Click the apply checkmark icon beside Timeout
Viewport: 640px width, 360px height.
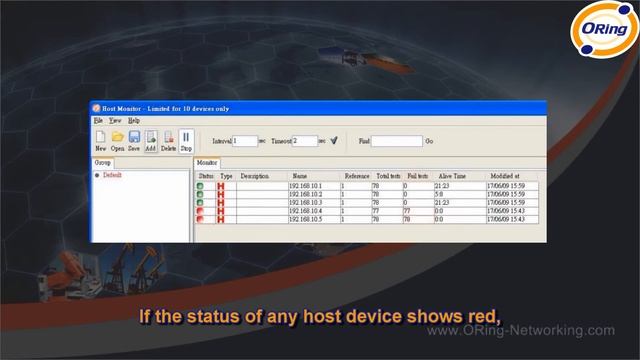(334, 140)
